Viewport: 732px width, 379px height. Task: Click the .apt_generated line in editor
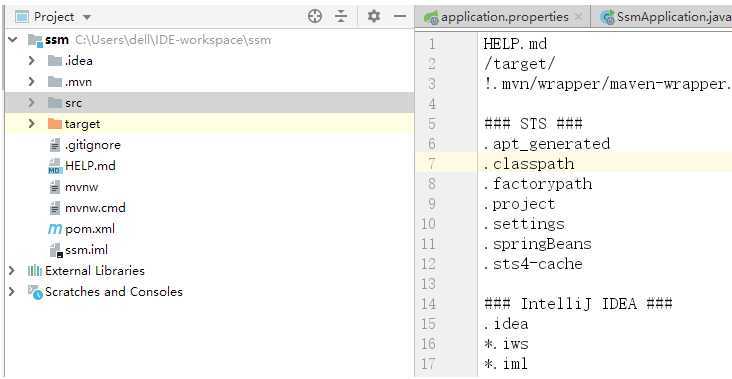547,144
